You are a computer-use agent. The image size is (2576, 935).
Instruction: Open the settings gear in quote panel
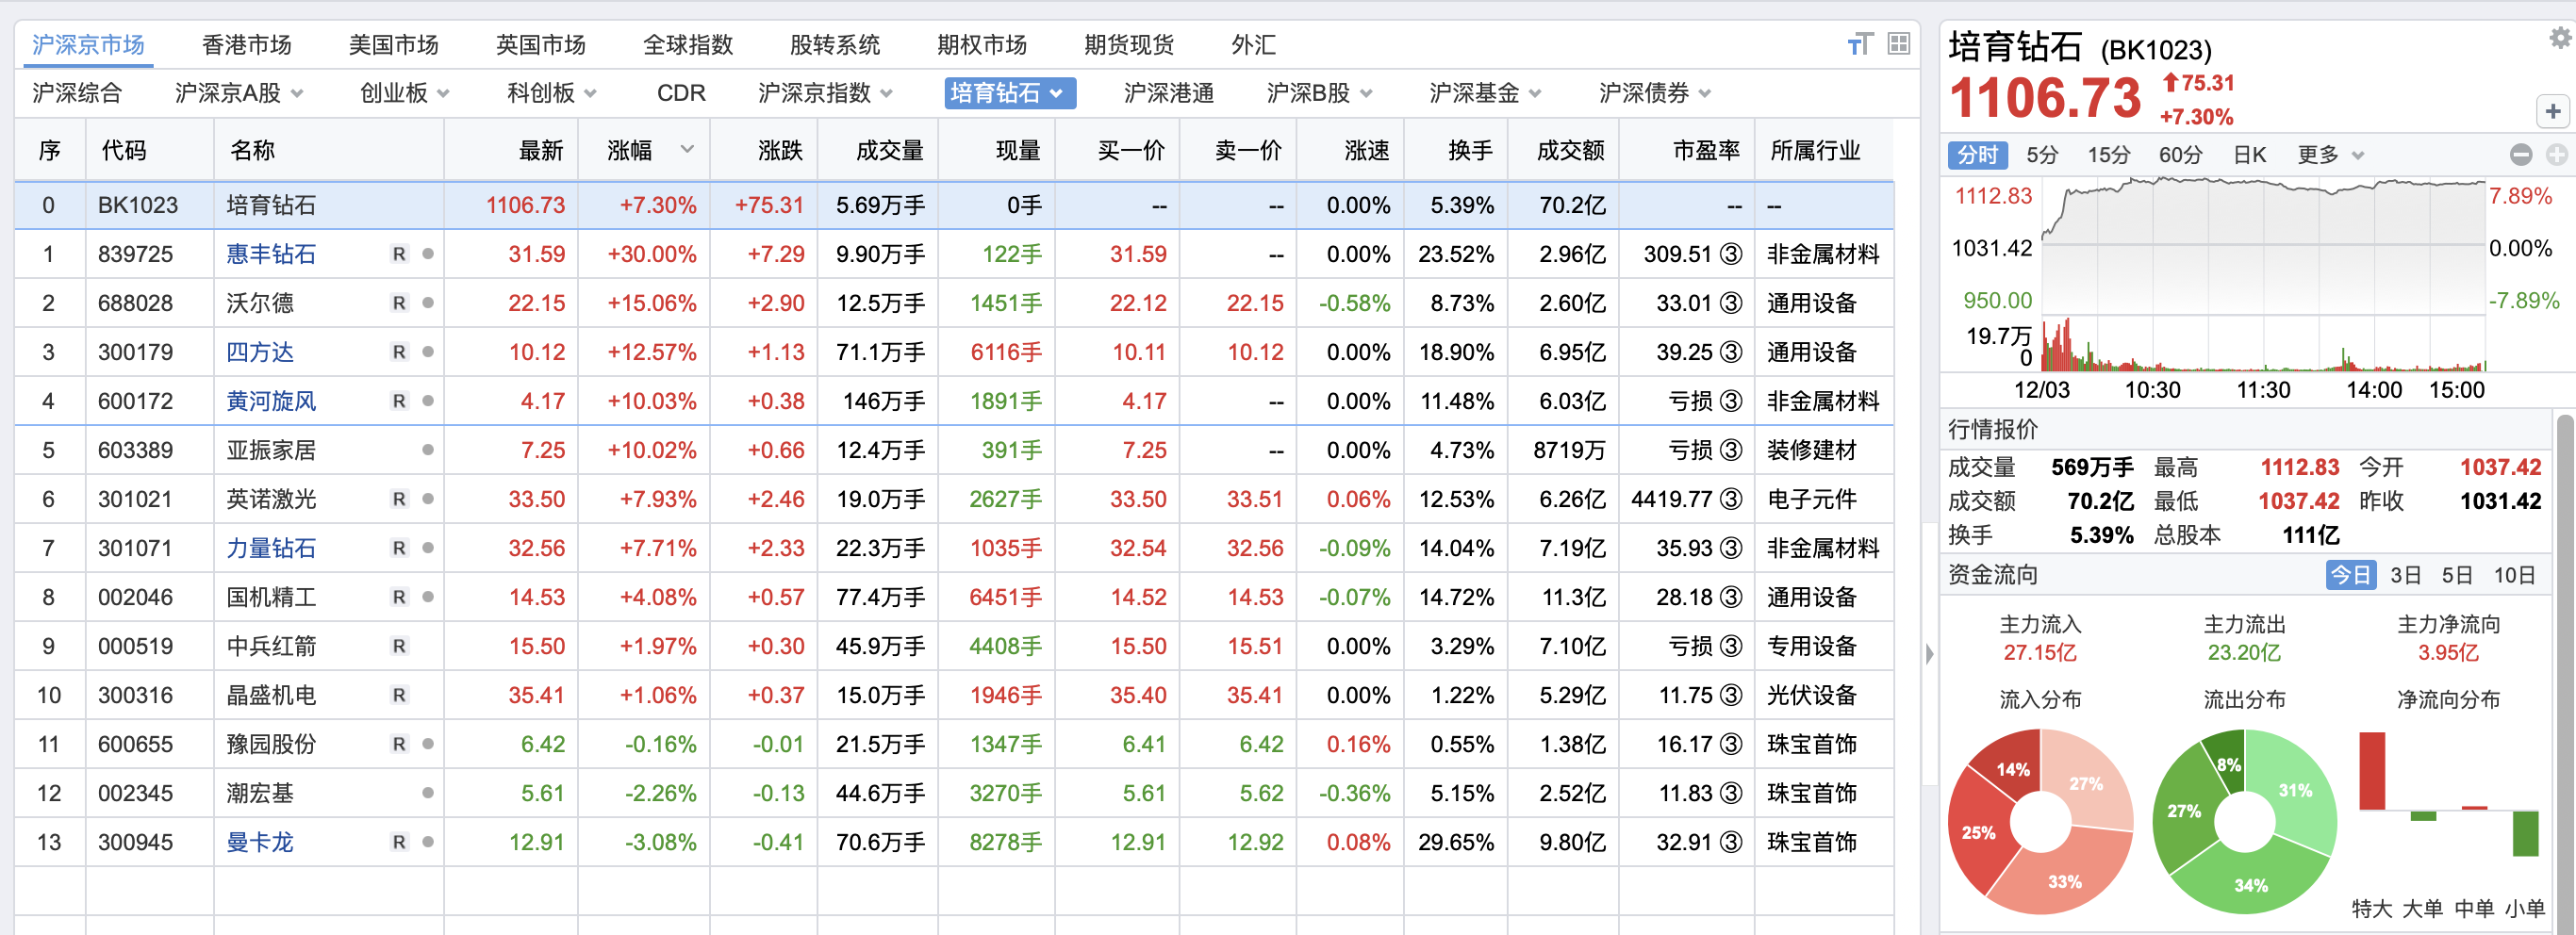[x=2561, y=38]
